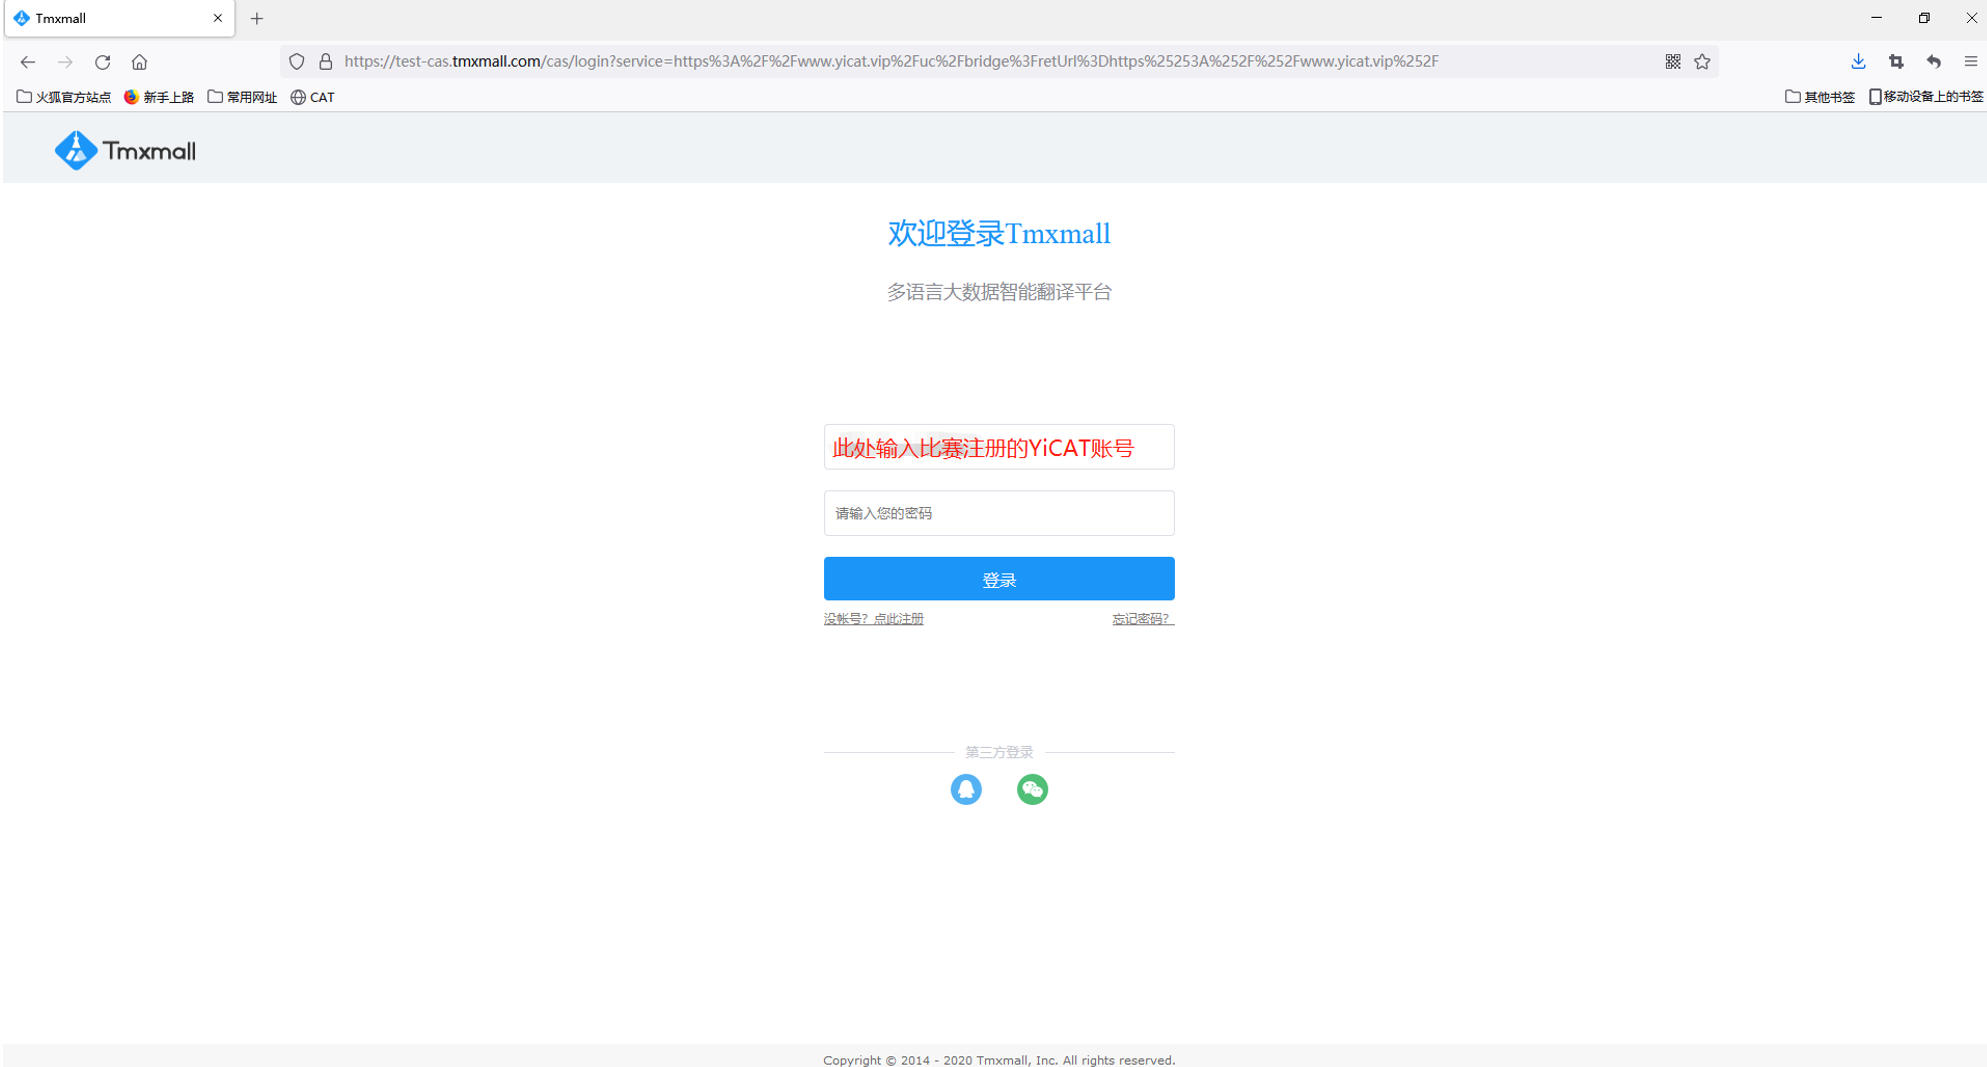Click the 忘记密码？ link

(x=1143, y=619)
